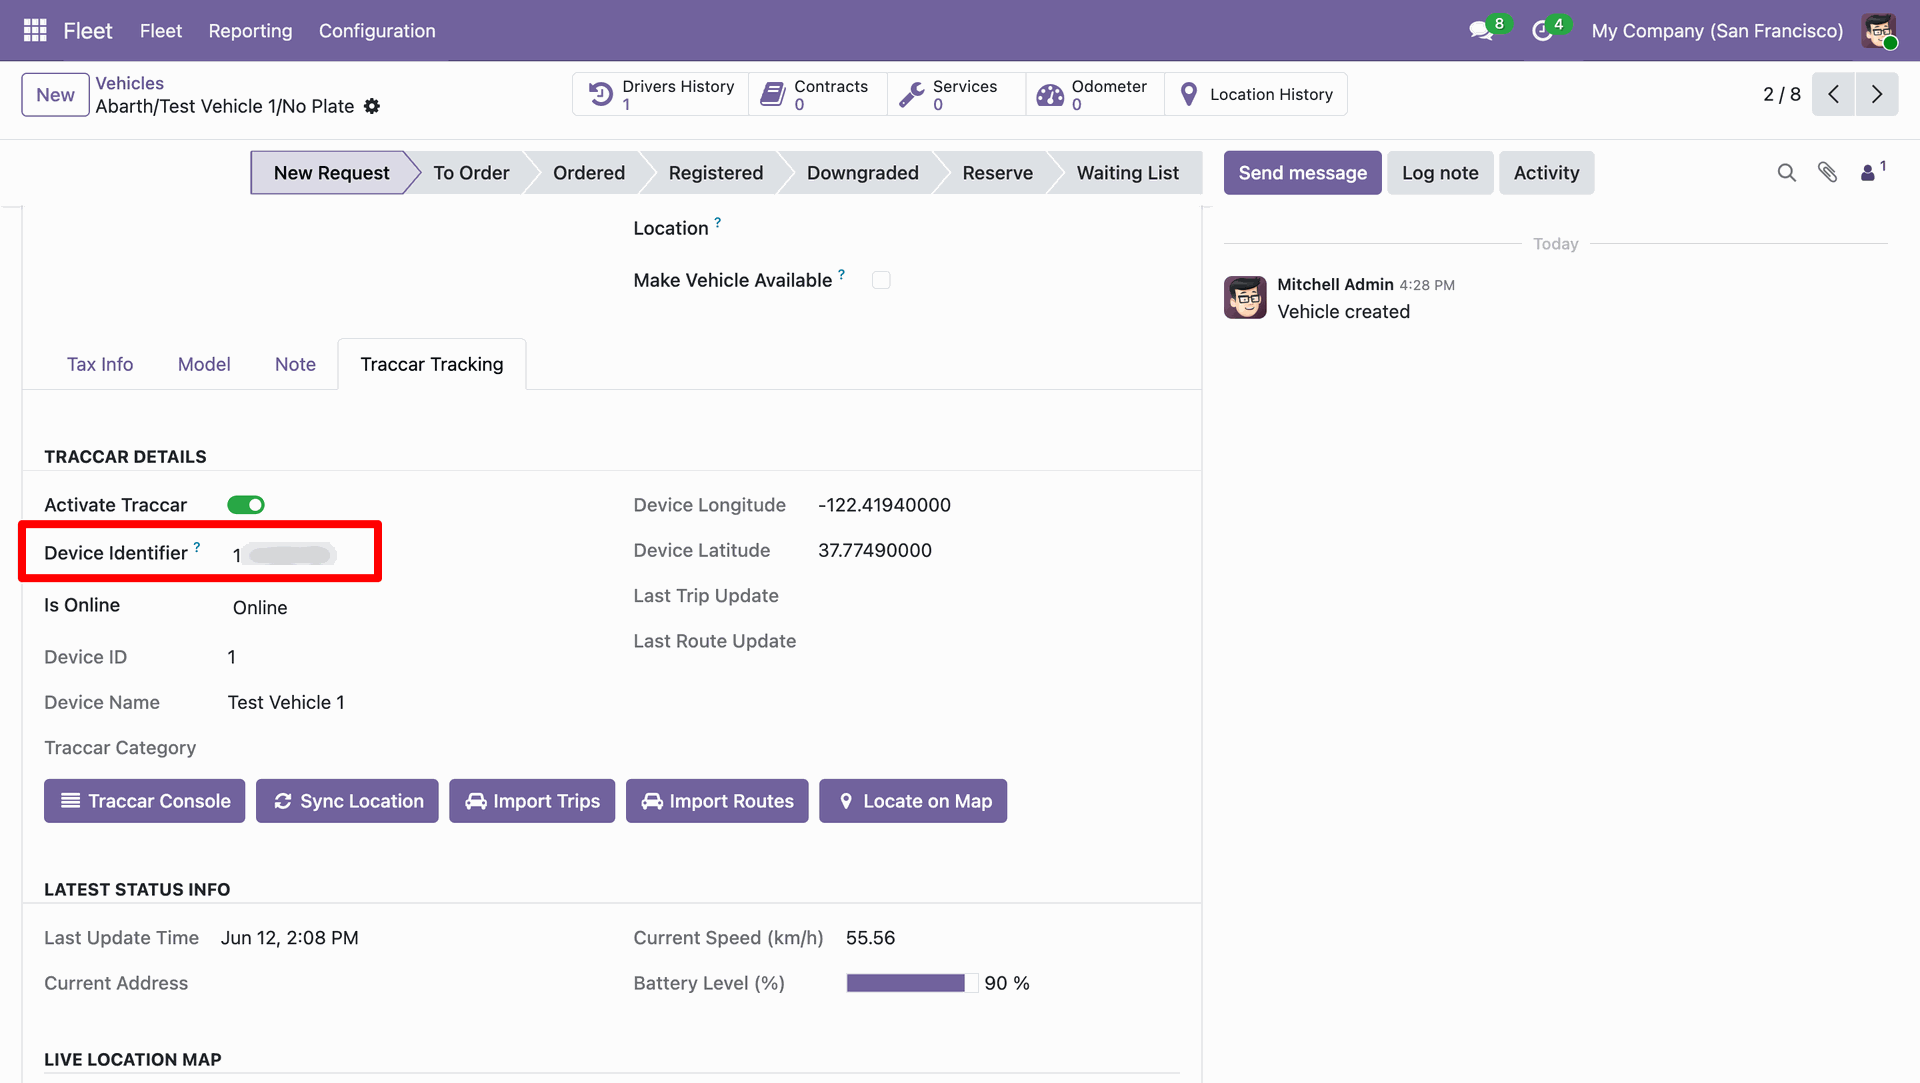The width and height of the screenshot is (1920, 1083).
Task: Open the gear actions menu beside vehicle name
Action: point(372,106)
